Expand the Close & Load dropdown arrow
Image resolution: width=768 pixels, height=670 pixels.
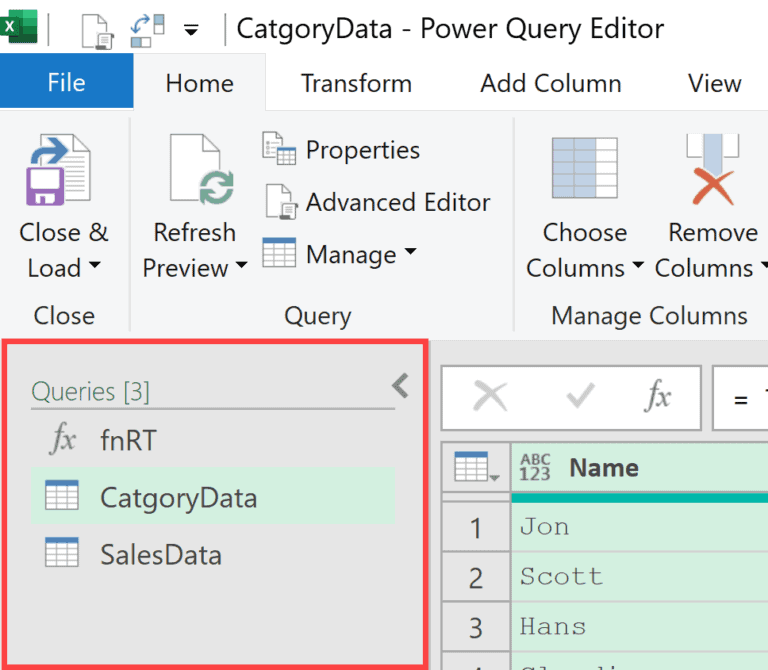(x=95, y=265)
